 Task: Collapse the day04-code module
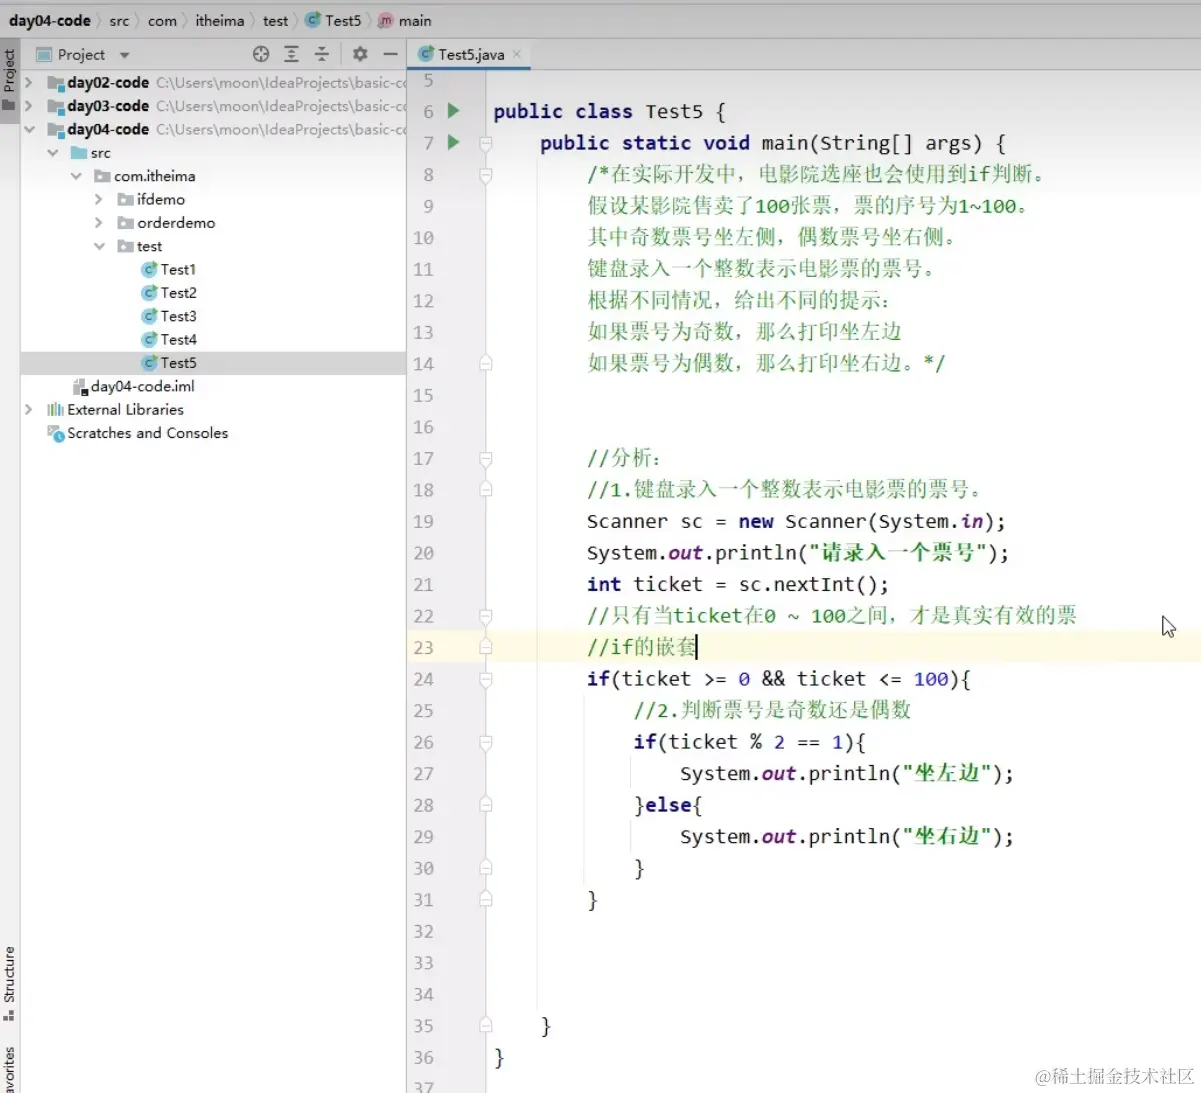[29, 129]
